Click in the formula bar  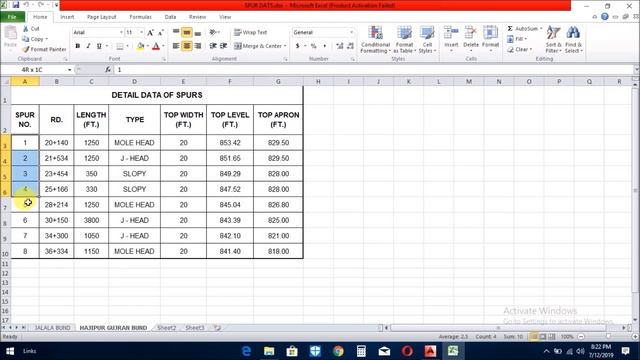coord(373,70)
